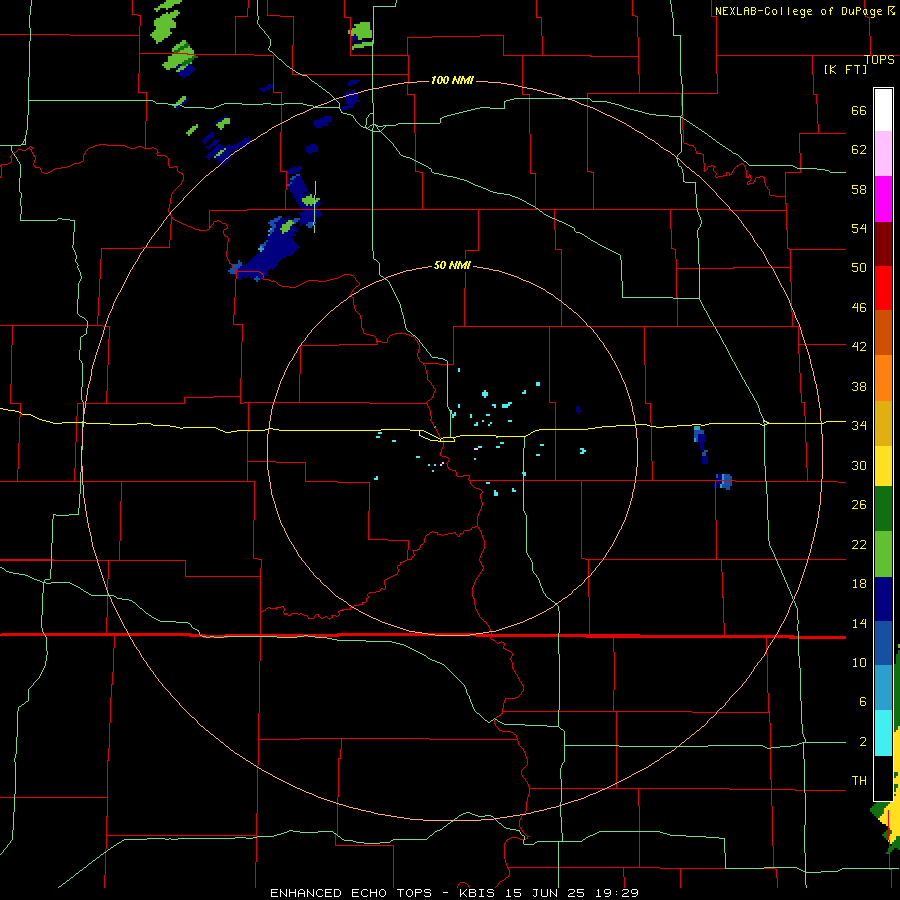The height and width of the screenshot is (900, 900).
Task: Click the yellow legend swatch
Action: [883, 466]
